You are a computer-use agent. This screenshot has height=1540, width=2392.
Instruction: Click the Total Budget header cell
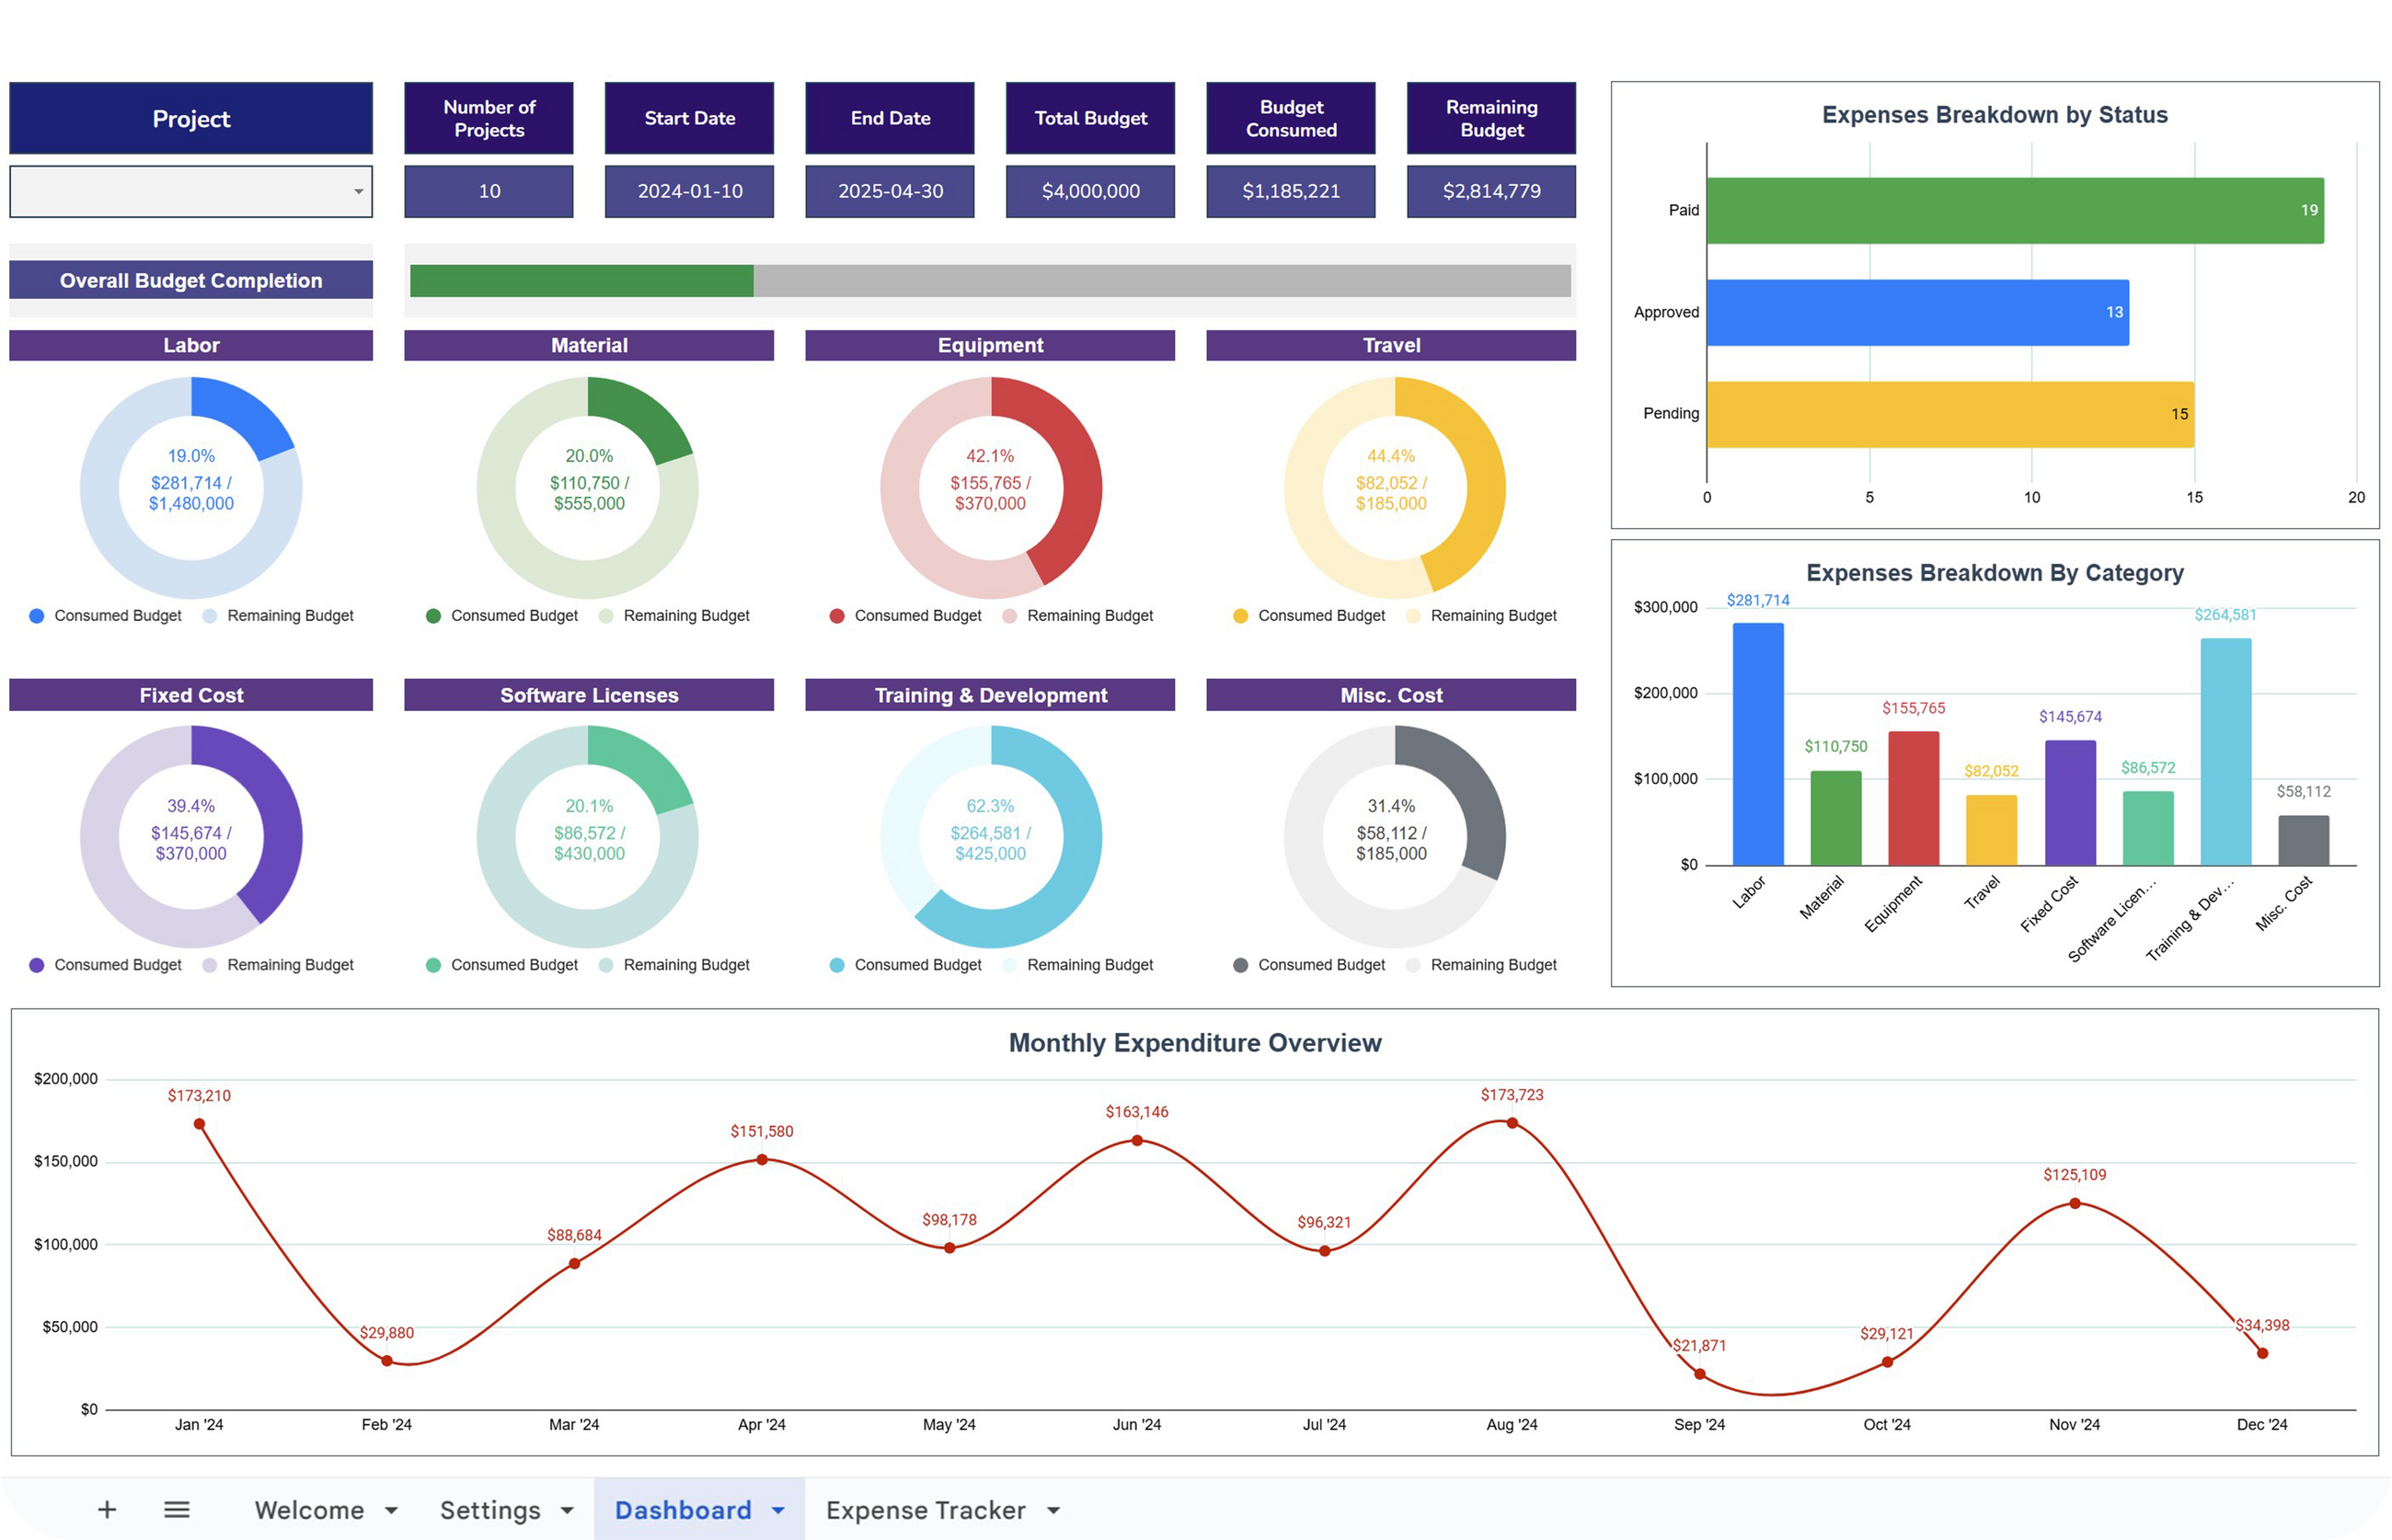click(x=1090, y=118)
